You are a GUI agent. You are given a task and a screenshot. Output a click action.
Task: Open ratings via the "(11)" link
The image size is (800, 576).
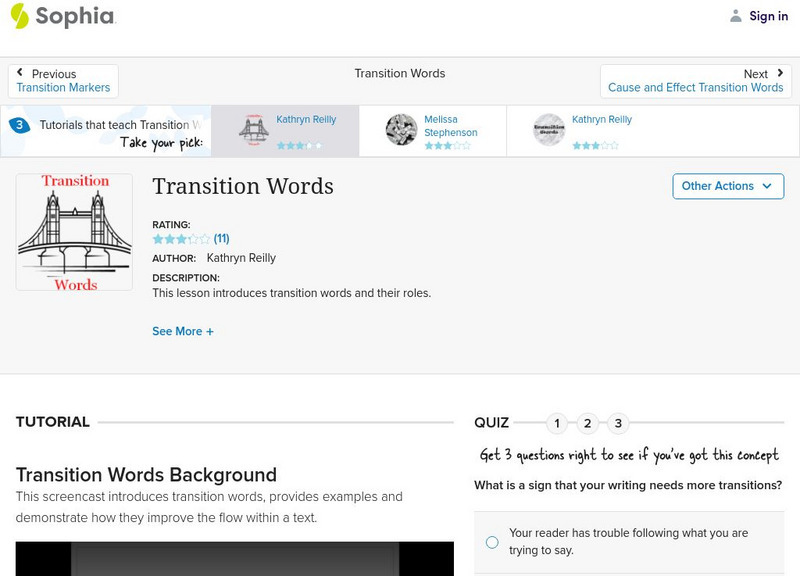coord(219,239)
